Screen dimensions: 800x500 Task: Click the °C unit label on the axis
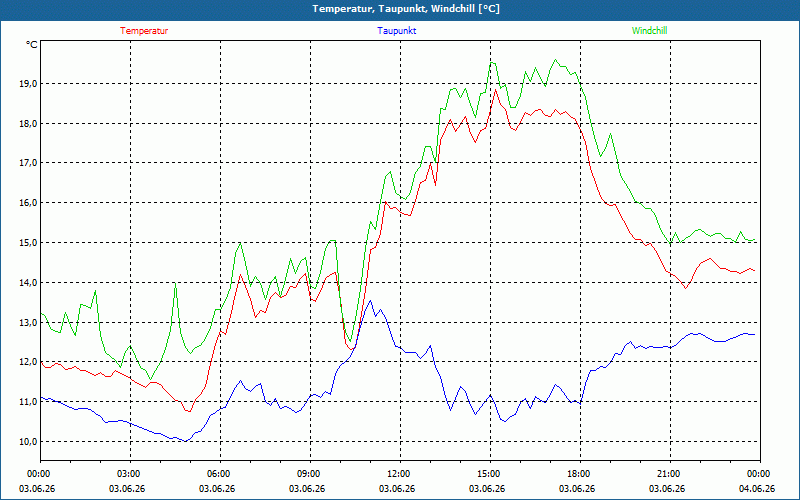(32, 45)
